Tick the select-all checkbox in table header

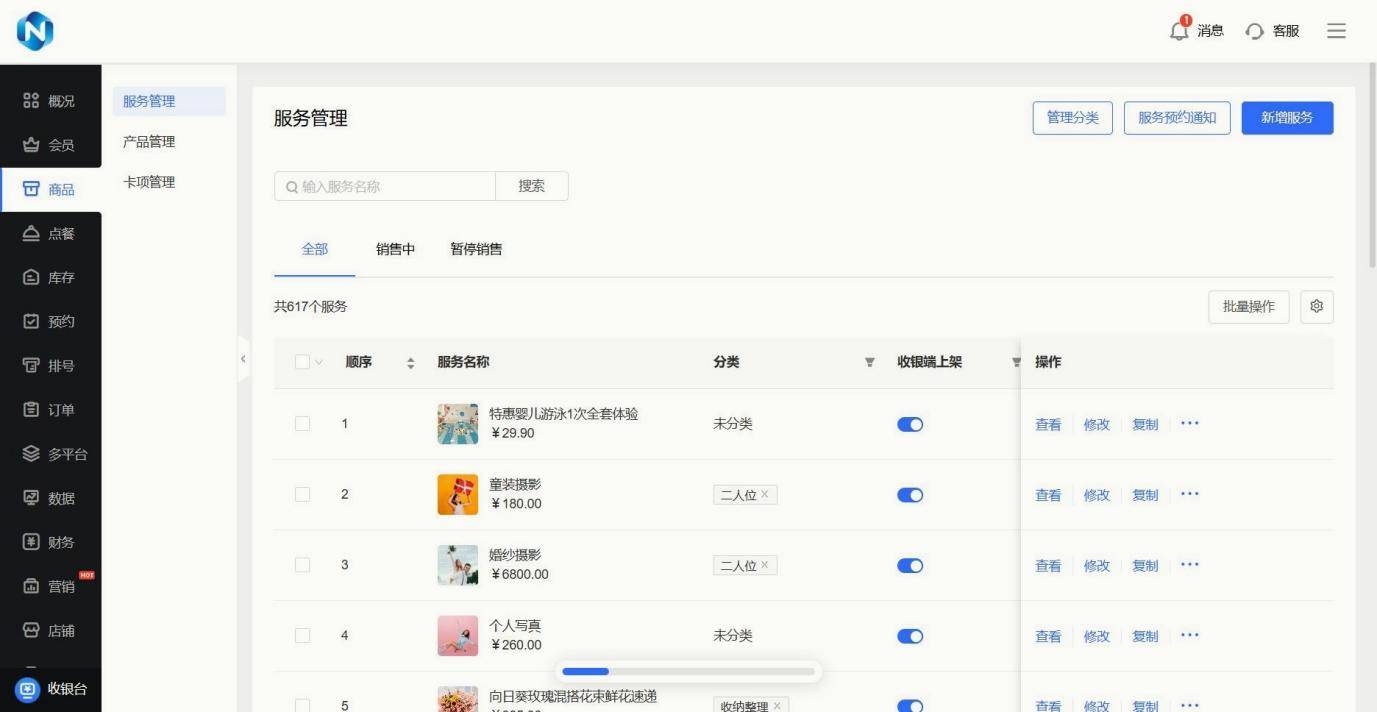tap(302, 363)
